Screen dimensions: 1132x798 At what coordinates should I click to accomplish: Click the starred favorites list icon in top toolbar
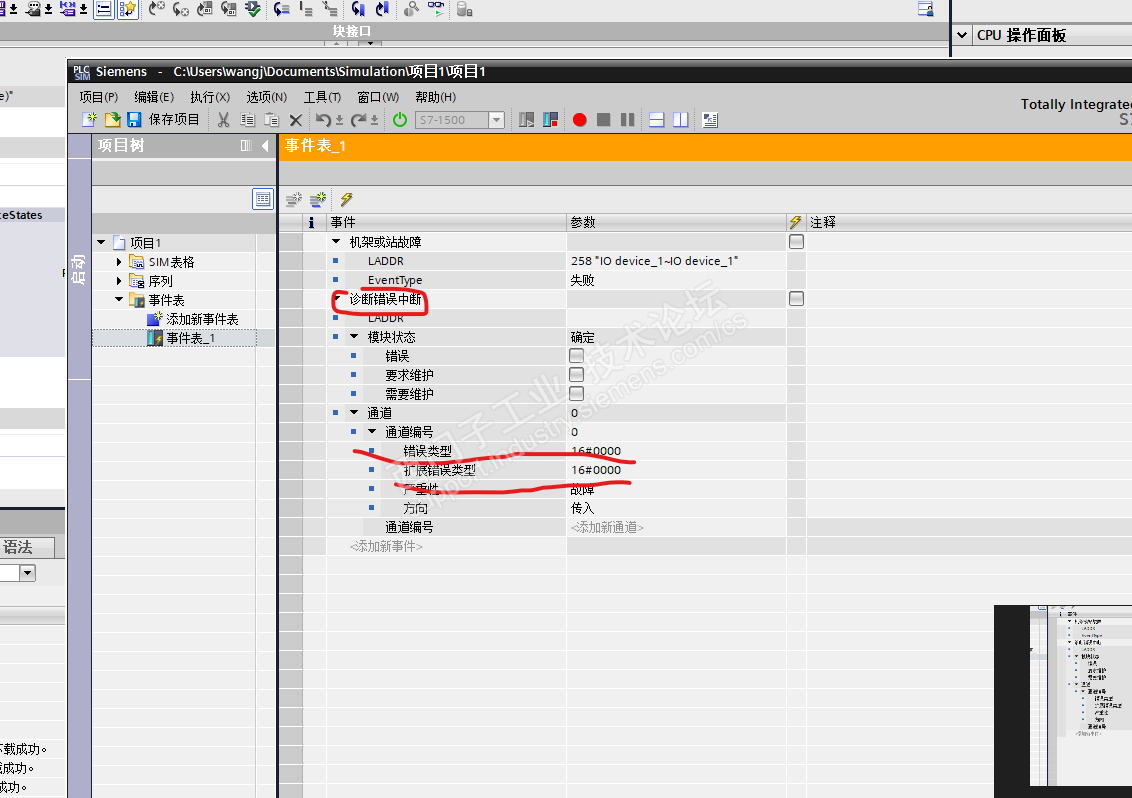point(128,9)
